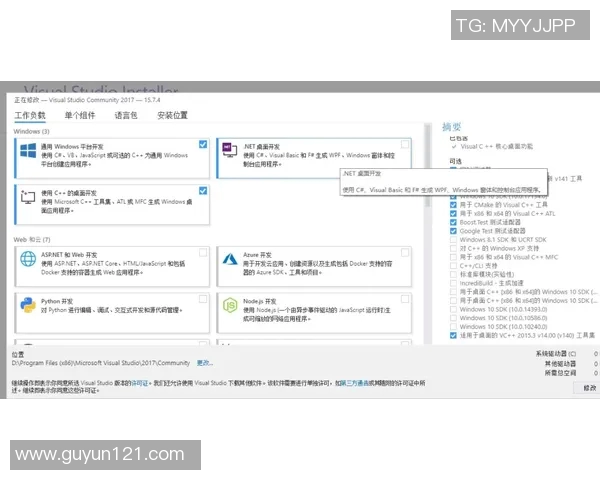The height and width of the screenshot is (480, 600).
Task: Click the 修改 button
Action: [x=589, y=388]
